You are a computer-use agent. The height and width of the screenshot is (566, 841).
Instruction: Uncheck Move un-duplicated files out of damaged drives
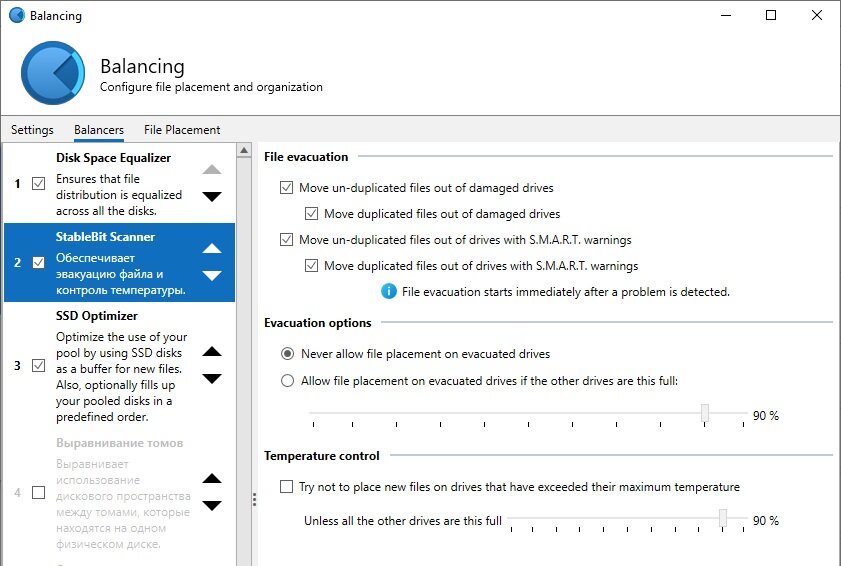tap(286, 187)
